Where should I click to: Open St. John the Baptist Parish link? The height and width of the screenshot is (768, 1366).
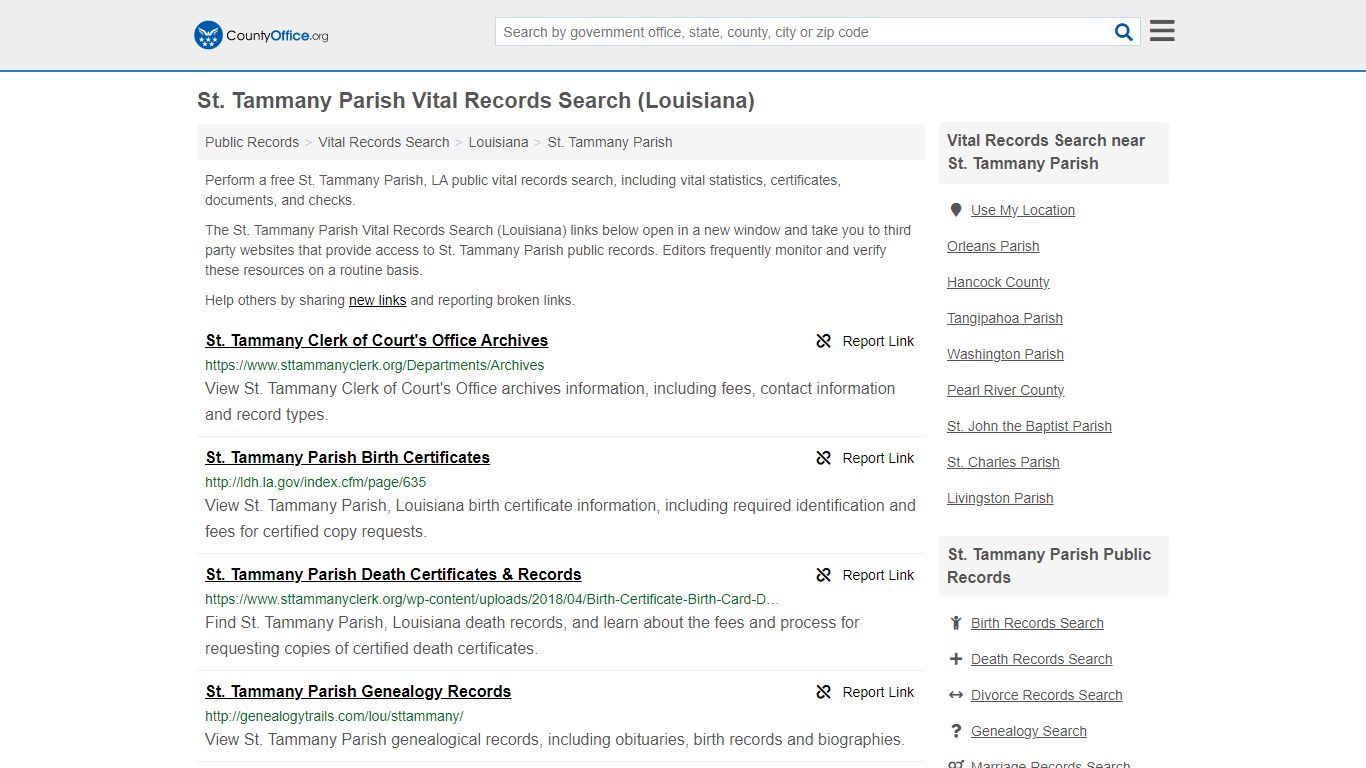1029,426
